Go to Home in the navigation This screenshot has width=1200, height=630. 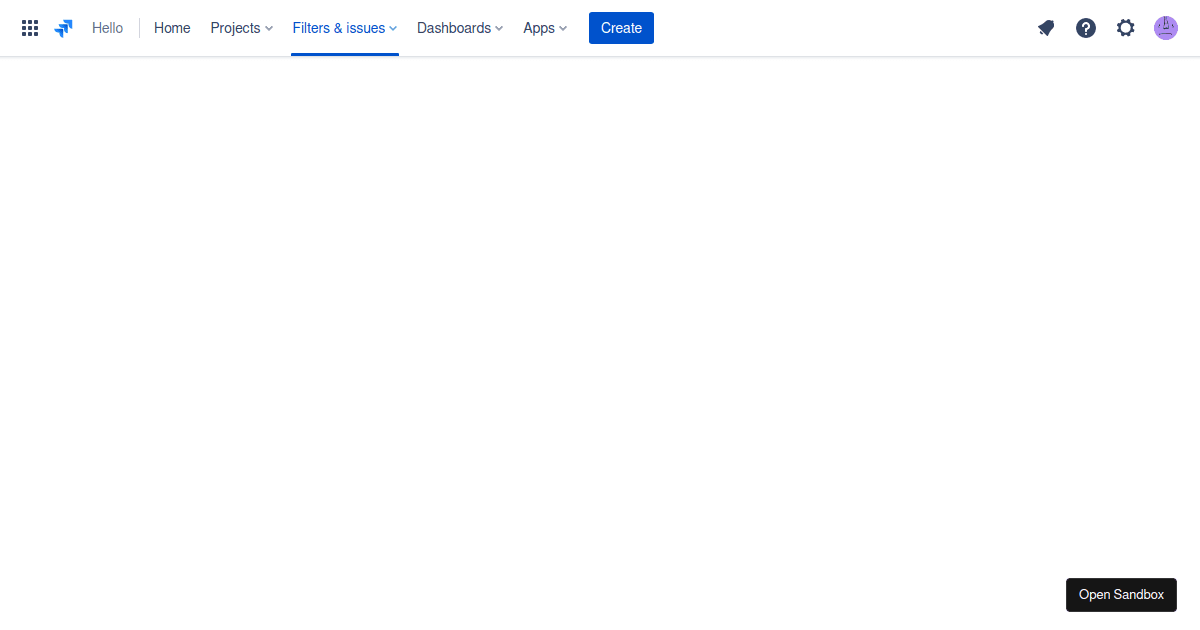171,28
